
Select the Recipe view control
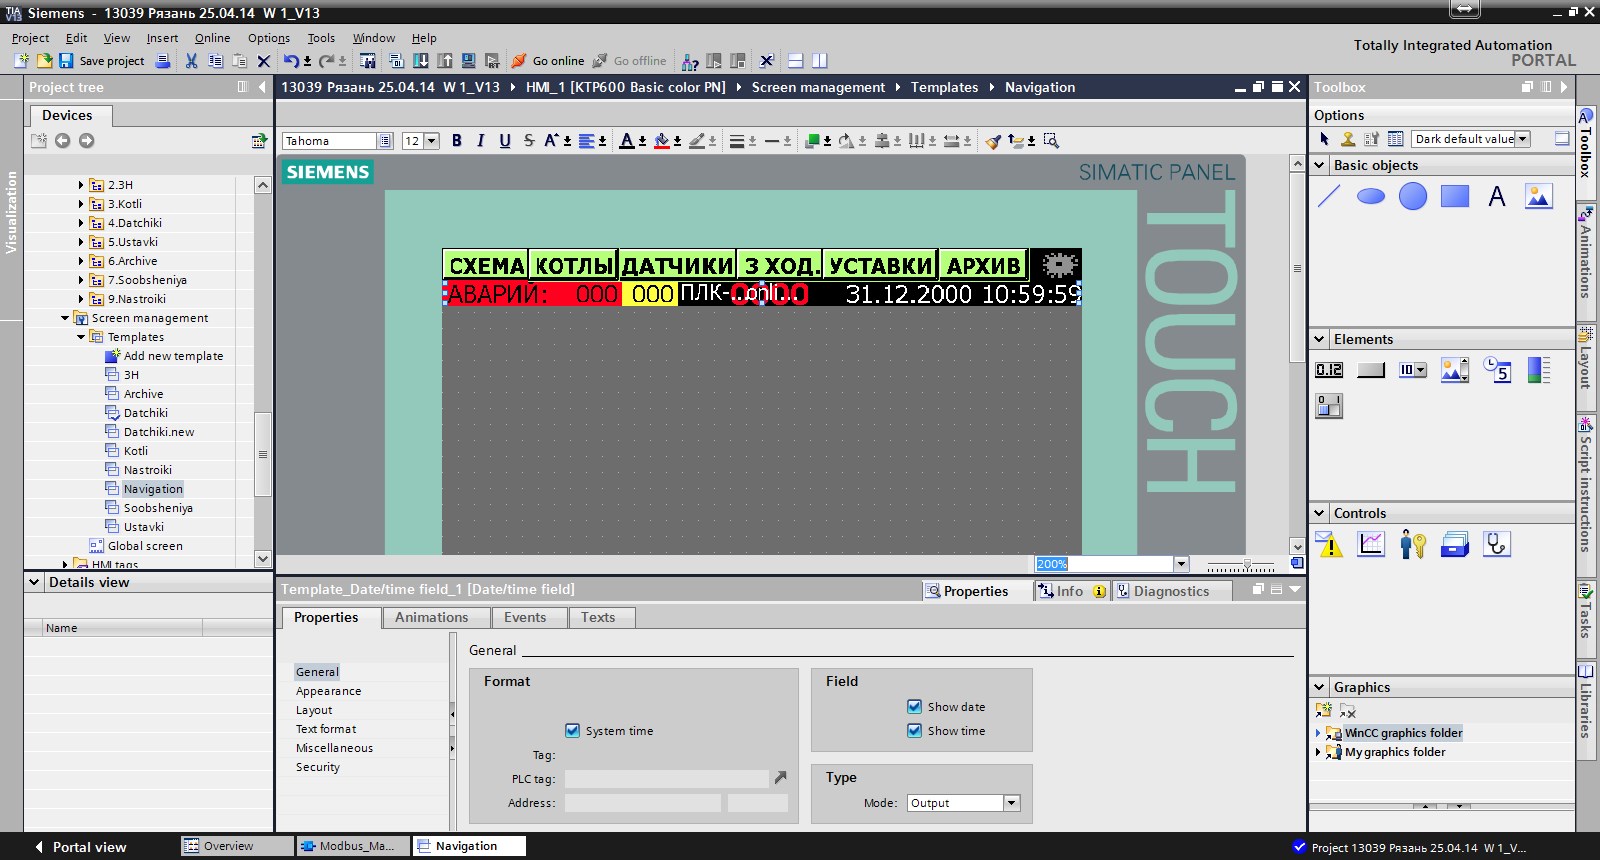point(1455,544)
